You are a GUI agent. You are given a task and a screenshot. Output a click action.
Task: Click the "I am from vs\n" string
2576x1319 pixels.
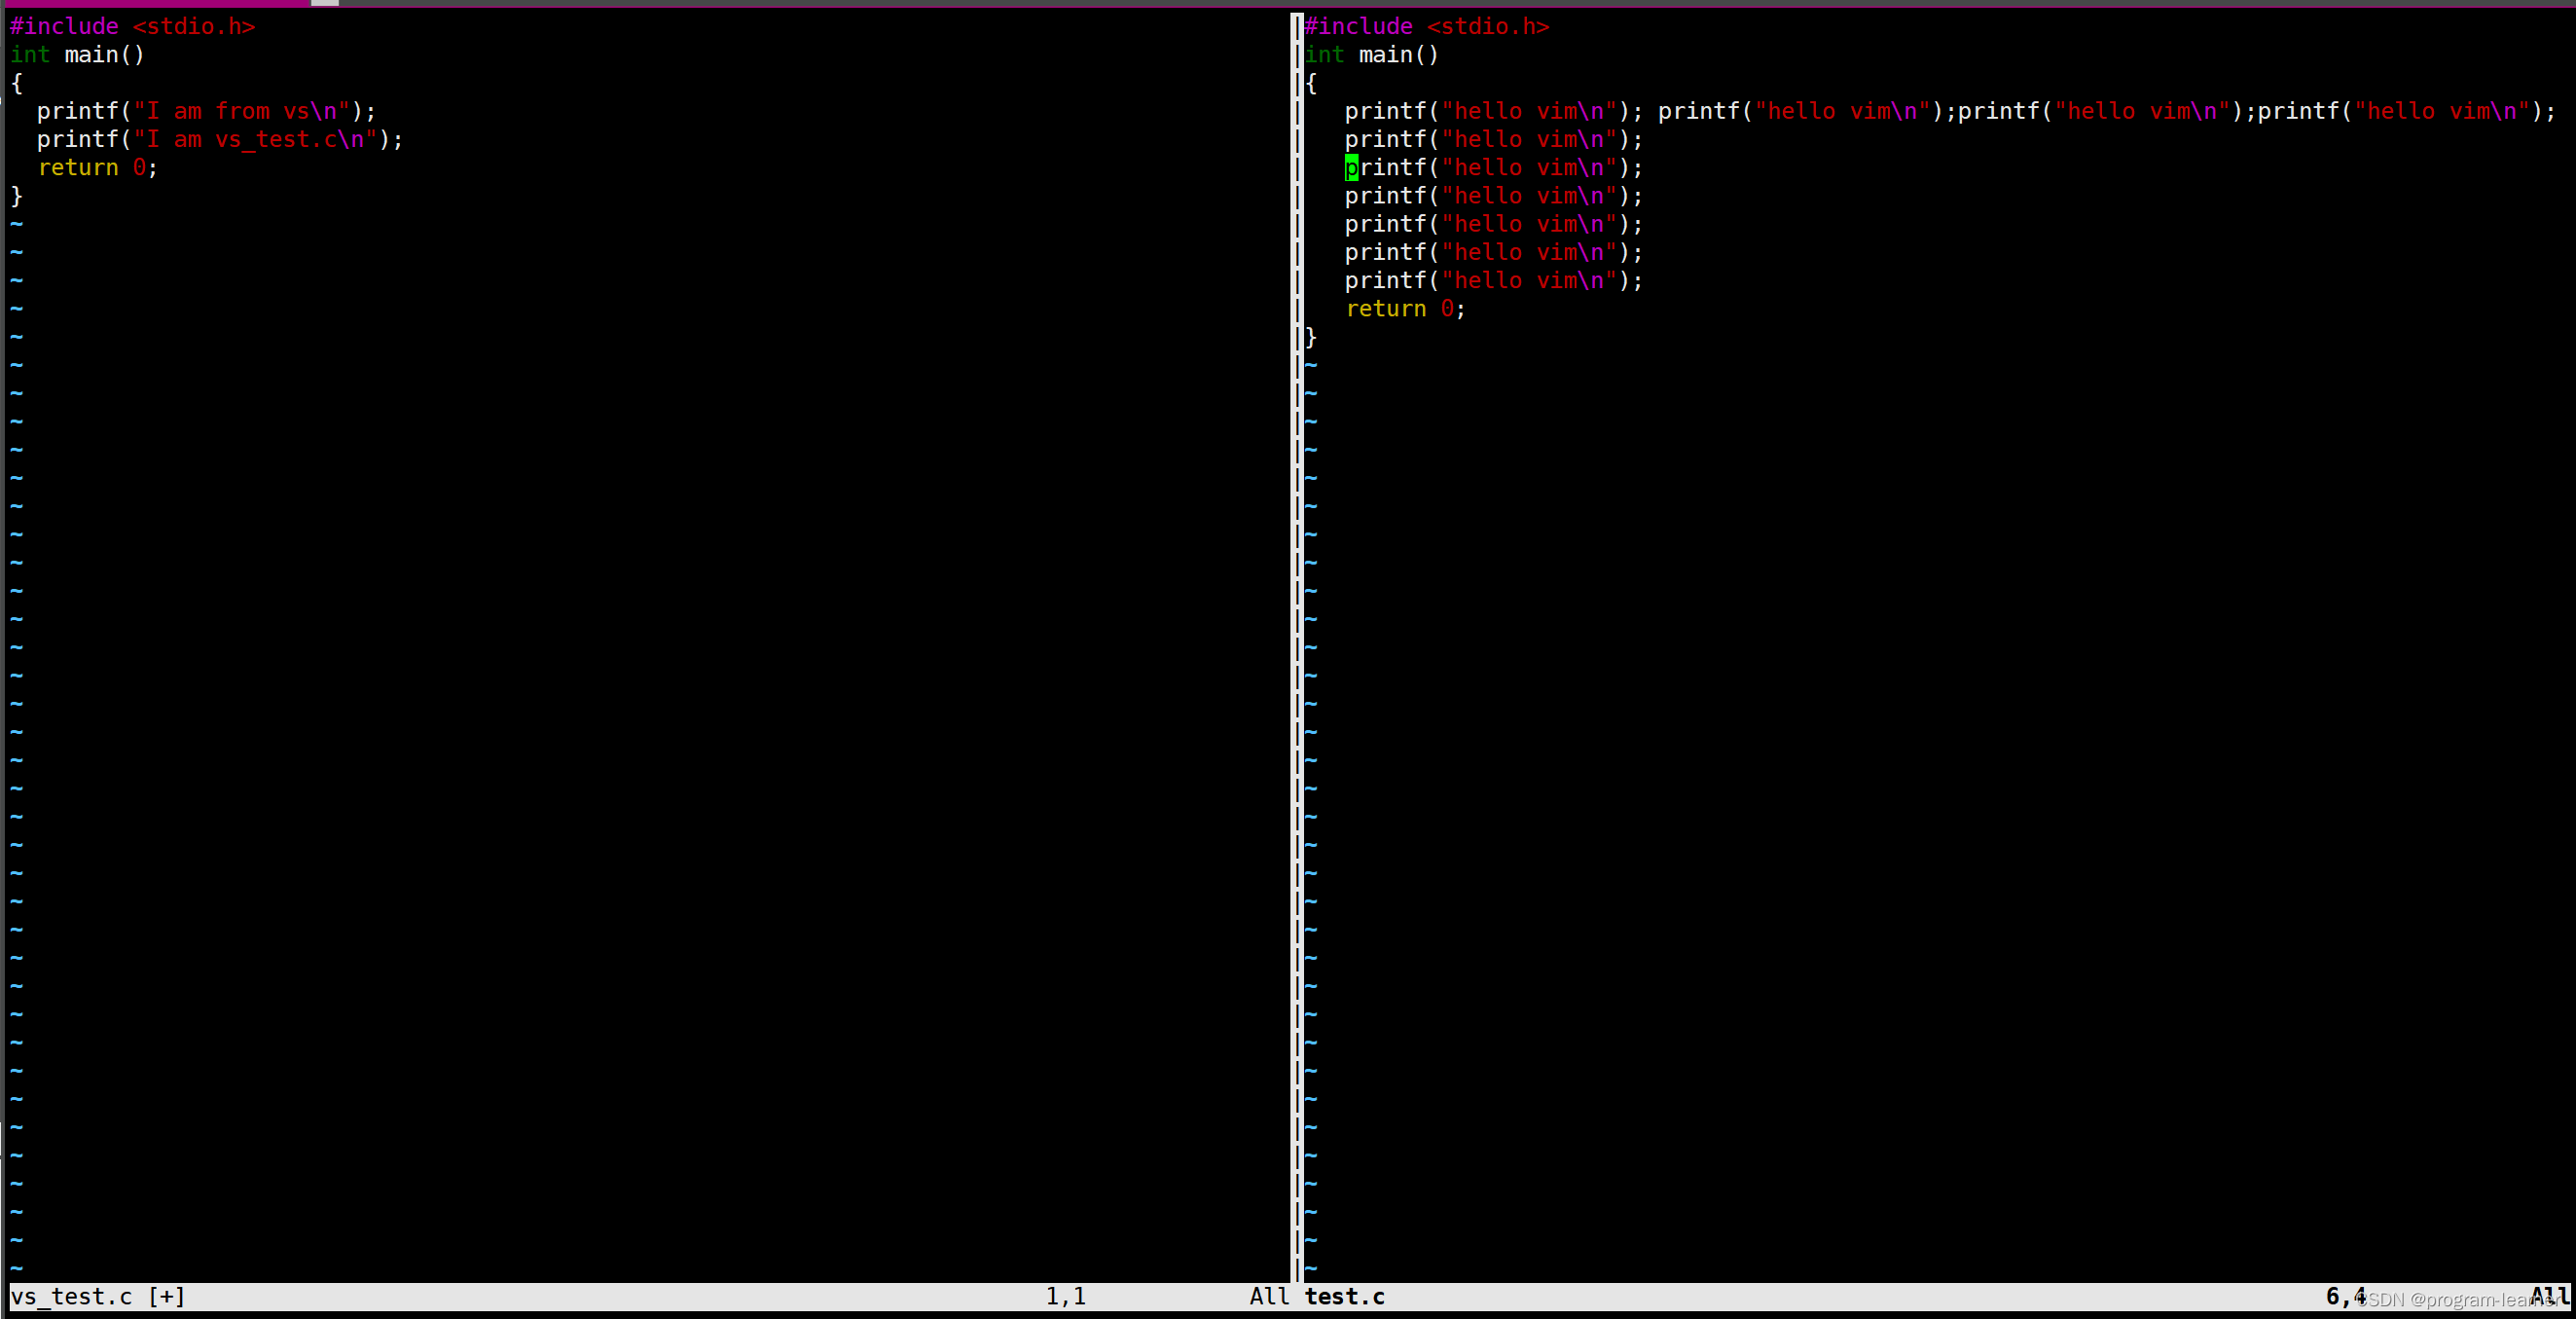click(241, 111)
